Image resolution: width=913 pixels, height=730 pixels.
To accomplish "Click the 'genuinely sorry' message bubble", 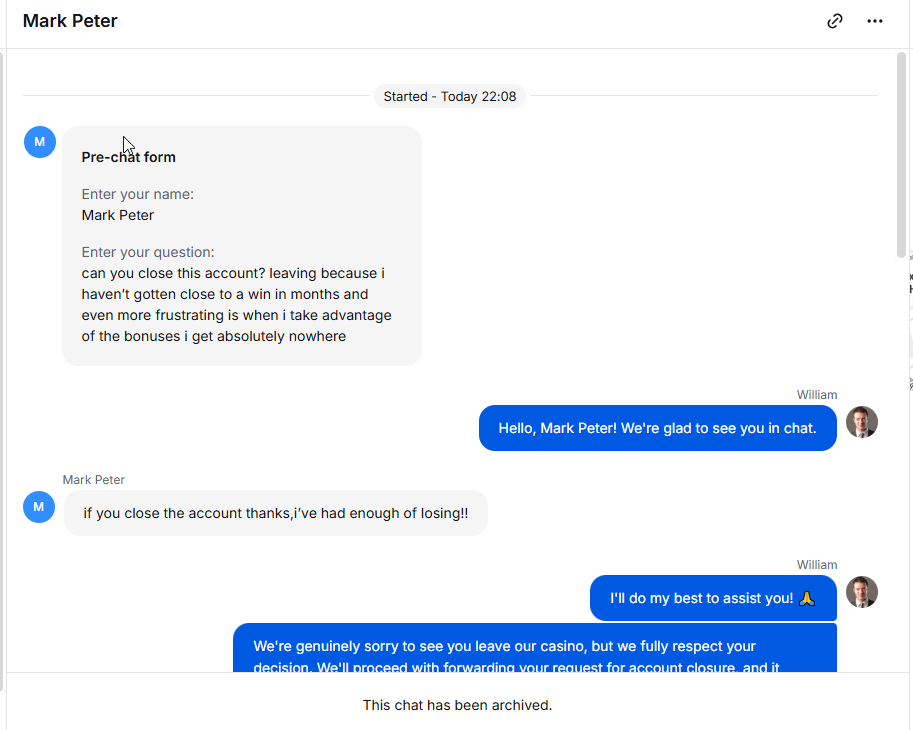I will [x=535, y=647].
